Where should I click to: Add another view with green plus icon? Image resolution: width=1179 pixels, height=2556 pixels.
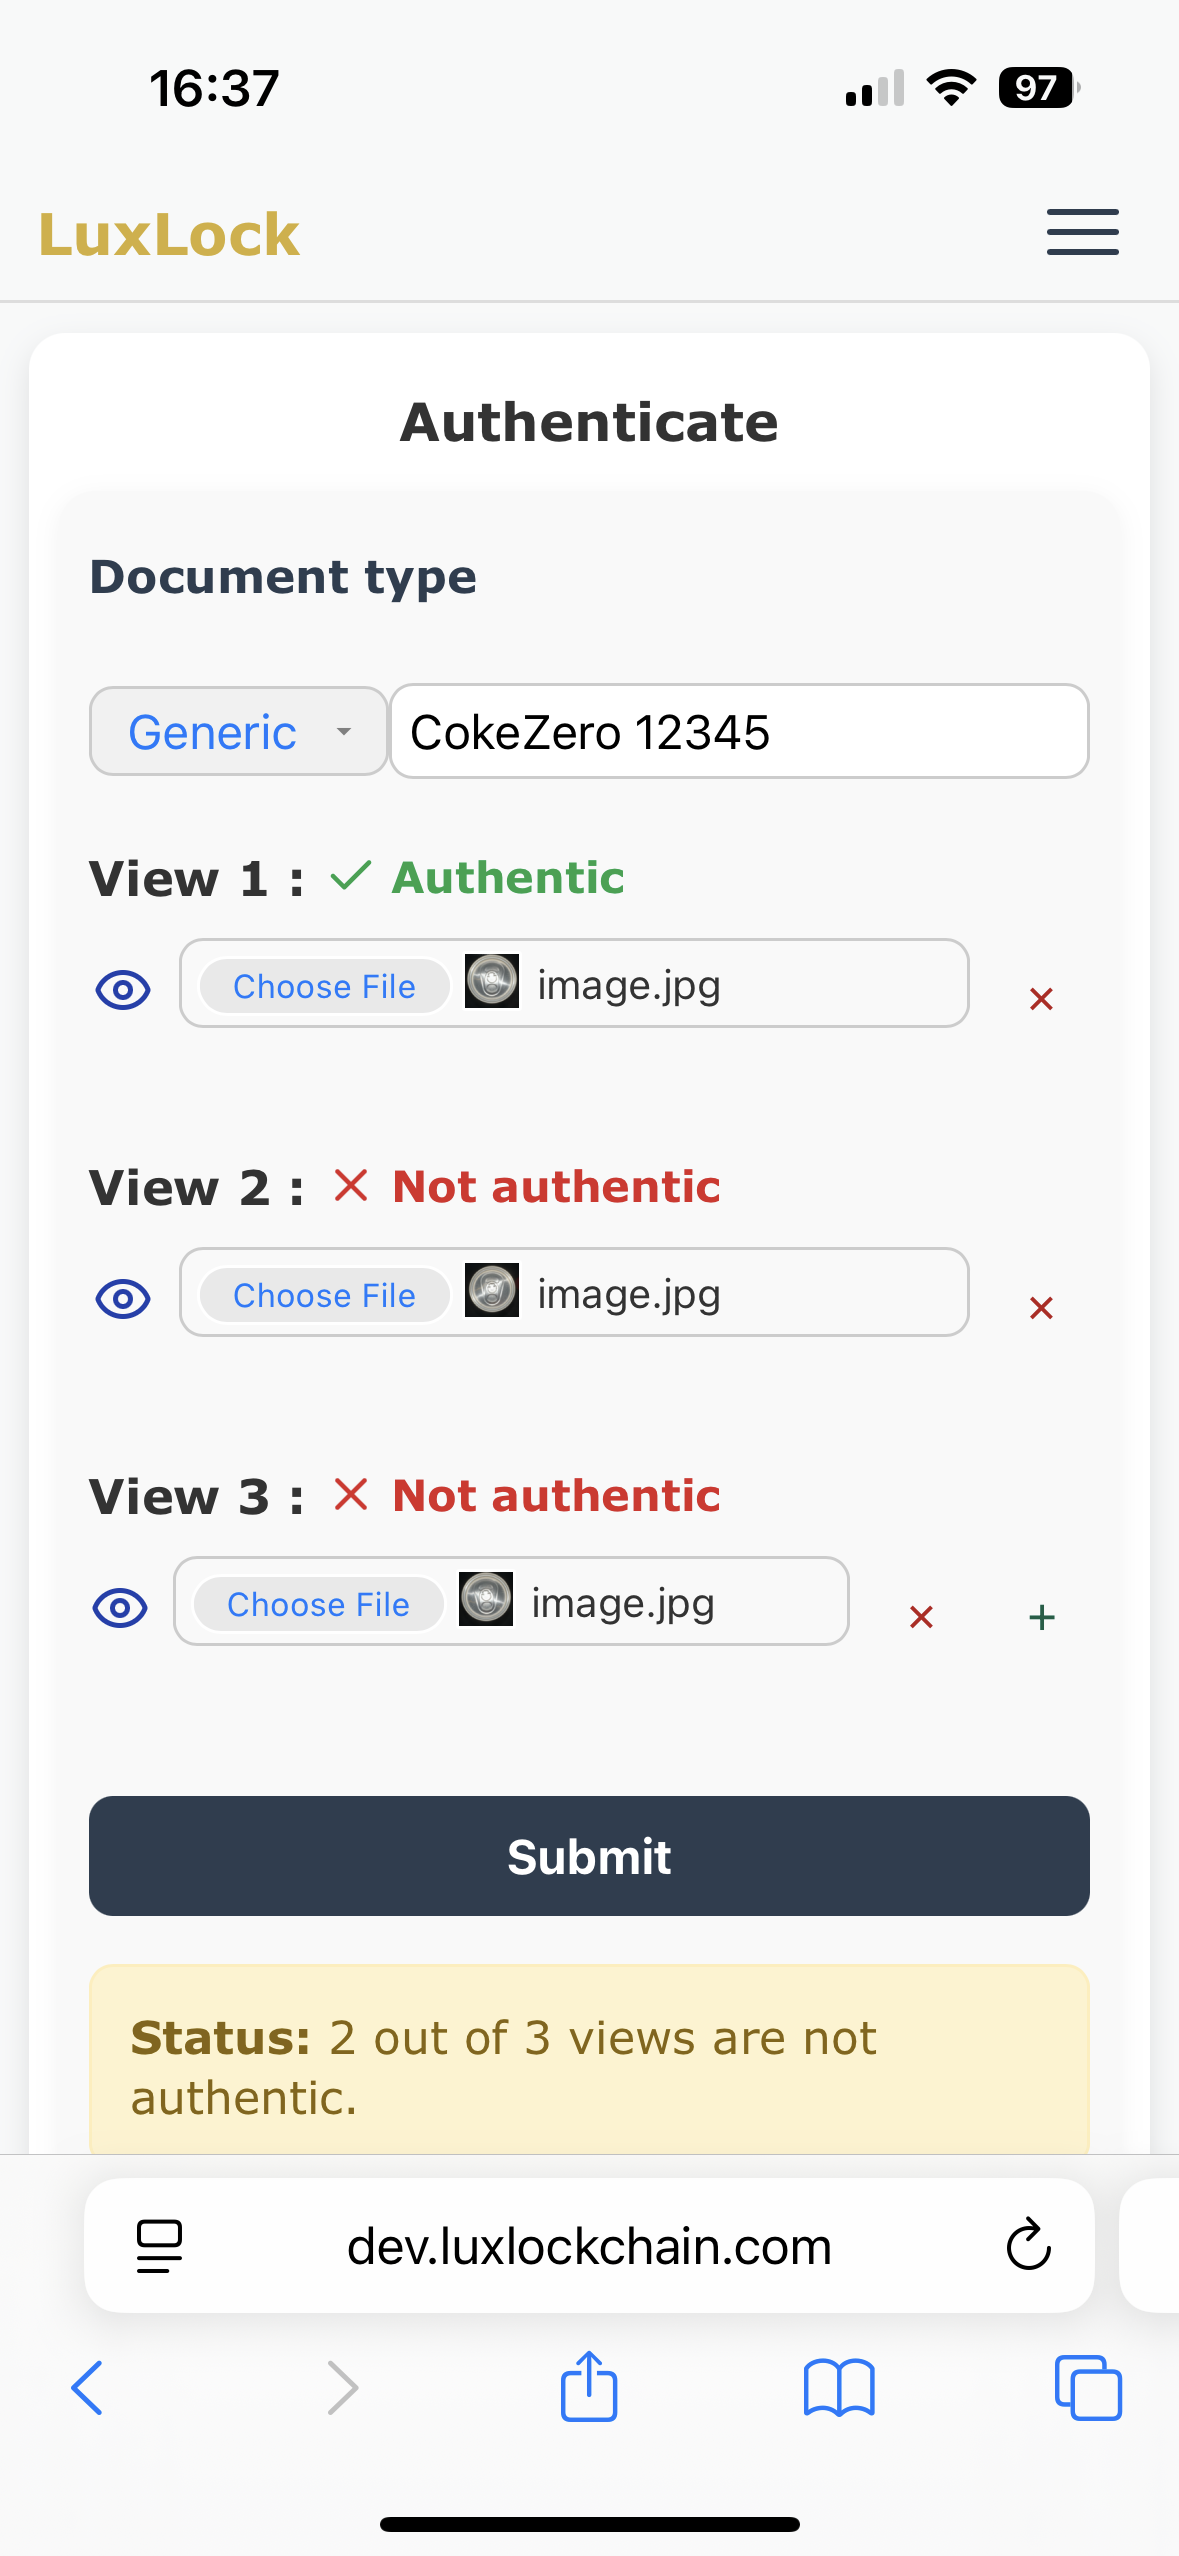click(1042, 1617)
